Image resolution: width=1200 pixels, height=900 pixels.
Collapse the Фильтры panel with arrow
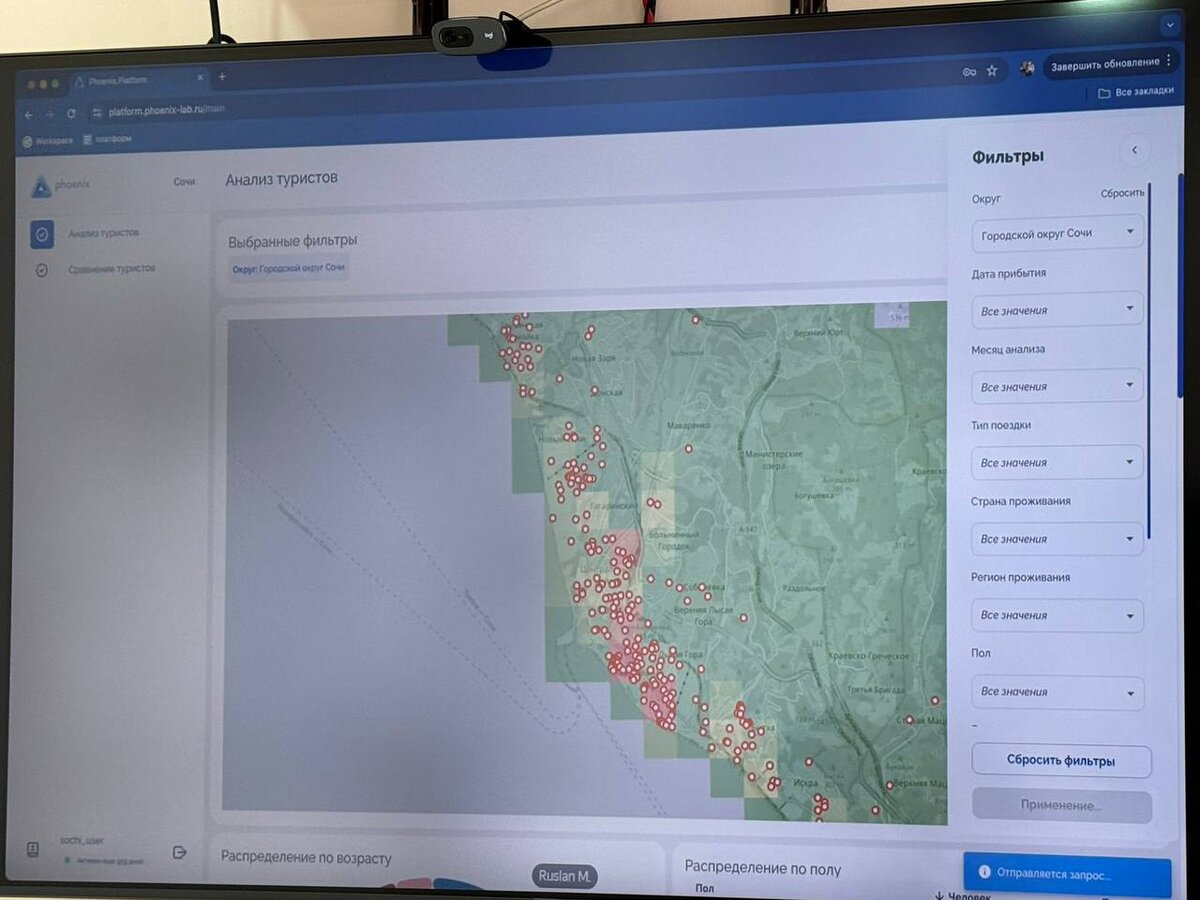pyautogui.click(x=1134, y=150)
